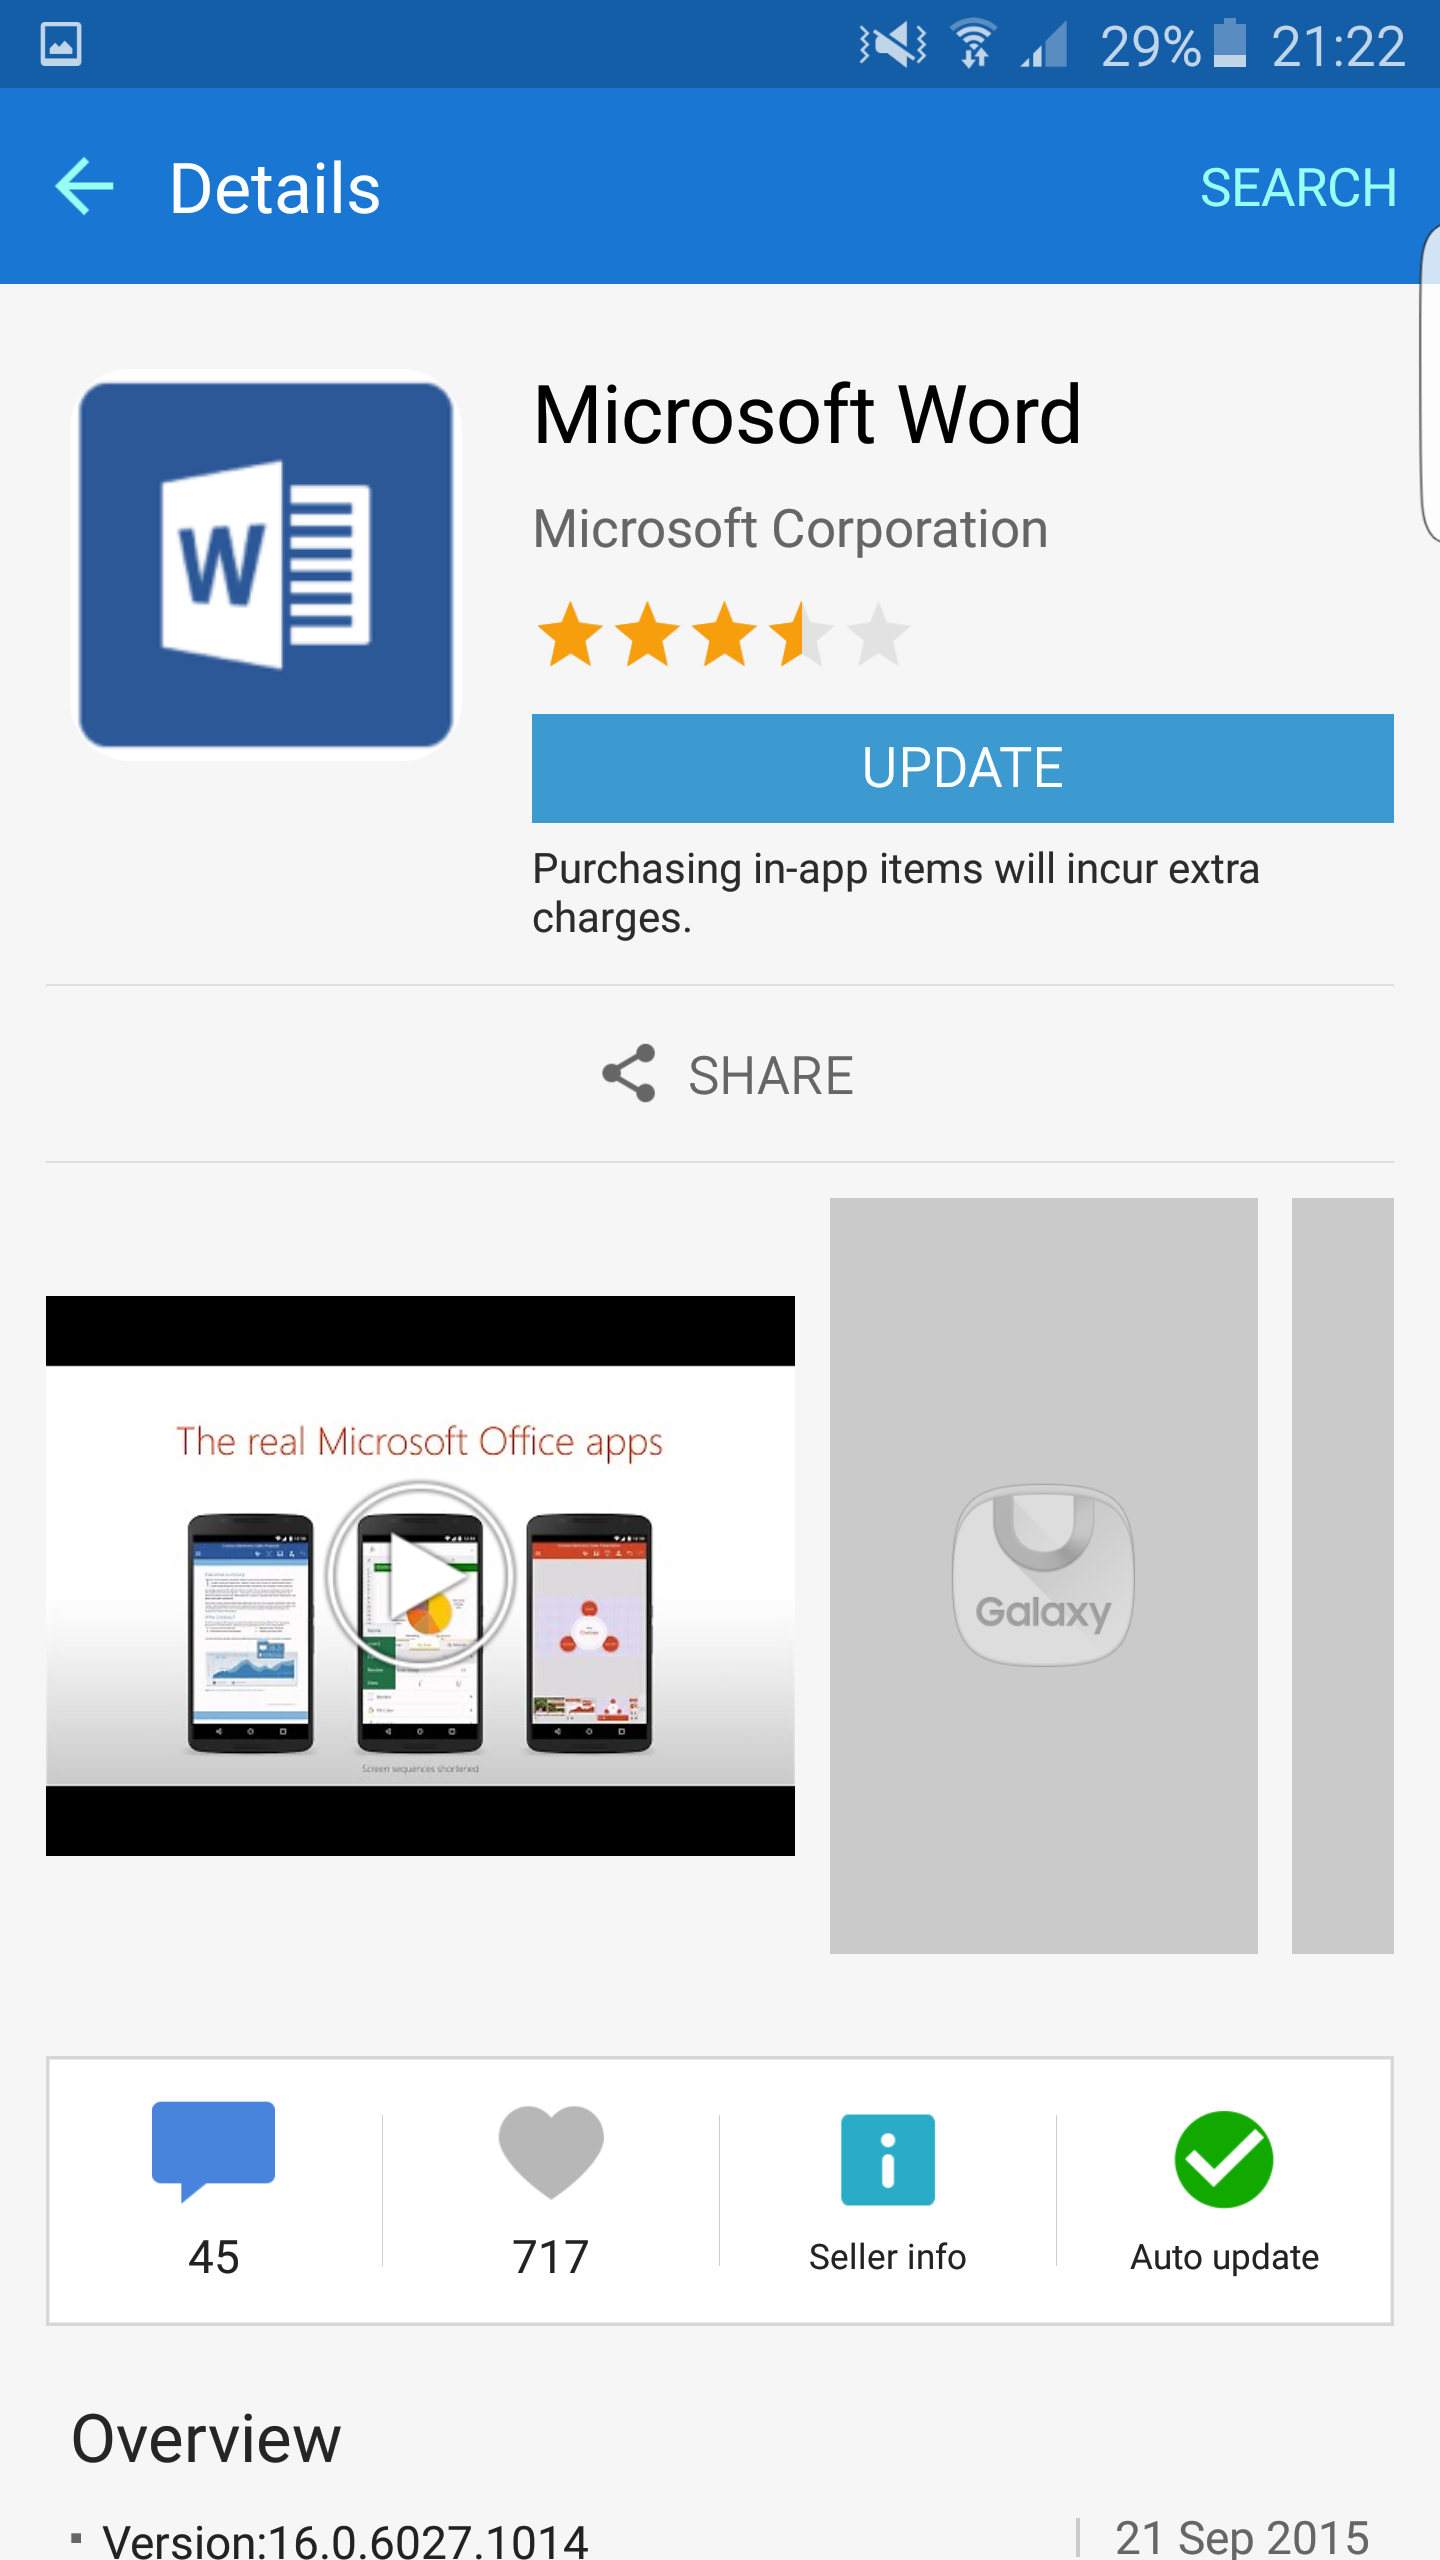The height and width of the screenshot is (2560, 1440).
Task: Tap the image notification icon in status bar
Action: click(61, 45)
